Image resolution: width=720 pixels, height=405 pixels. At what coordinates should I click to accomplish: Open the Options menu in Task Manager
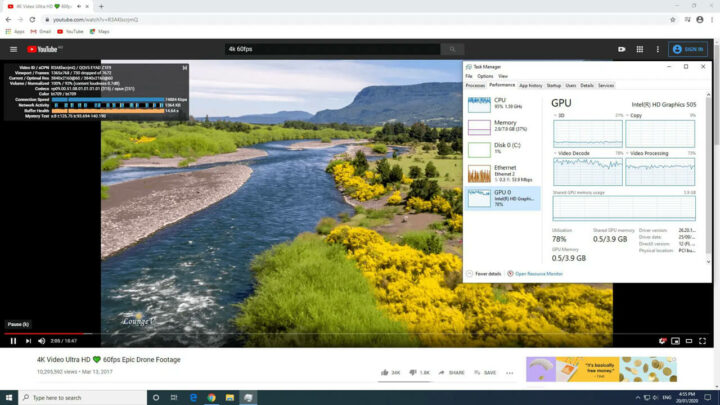coord(485,76)
